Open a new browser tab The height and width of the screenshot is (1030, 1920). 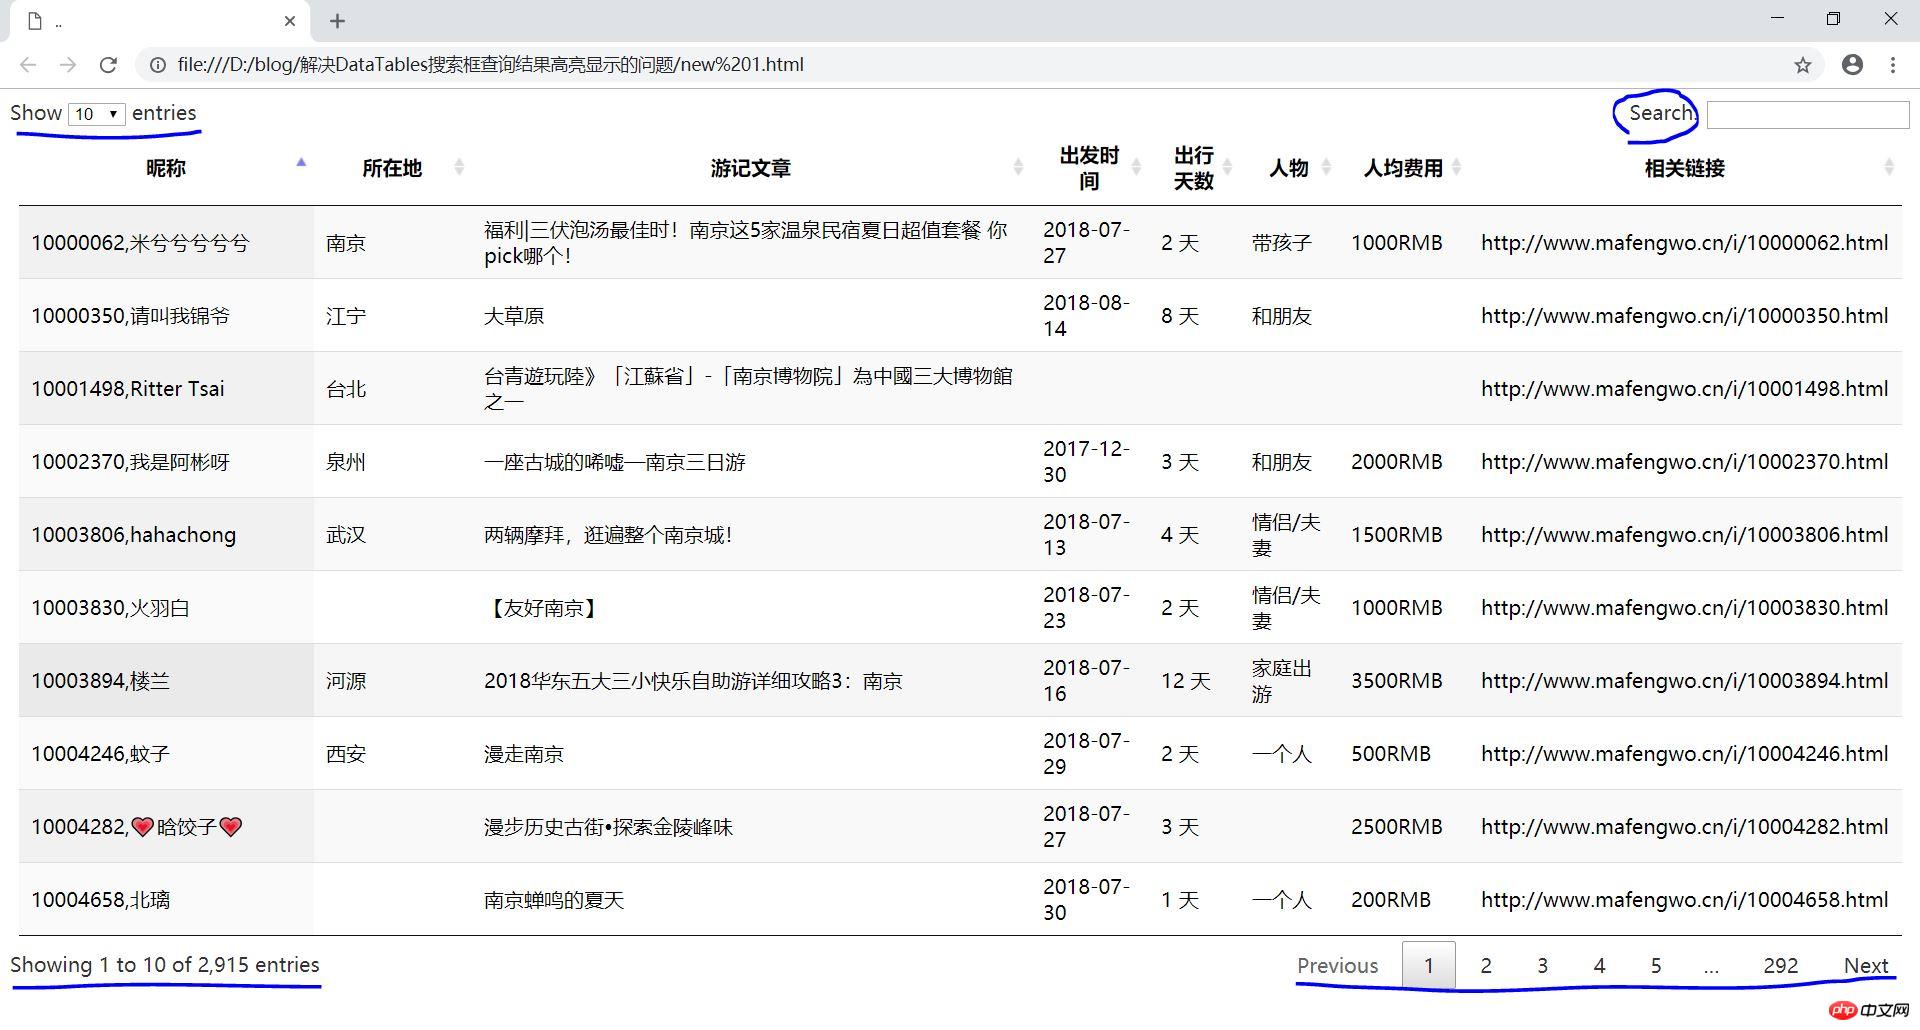click(x=337, y=21)
